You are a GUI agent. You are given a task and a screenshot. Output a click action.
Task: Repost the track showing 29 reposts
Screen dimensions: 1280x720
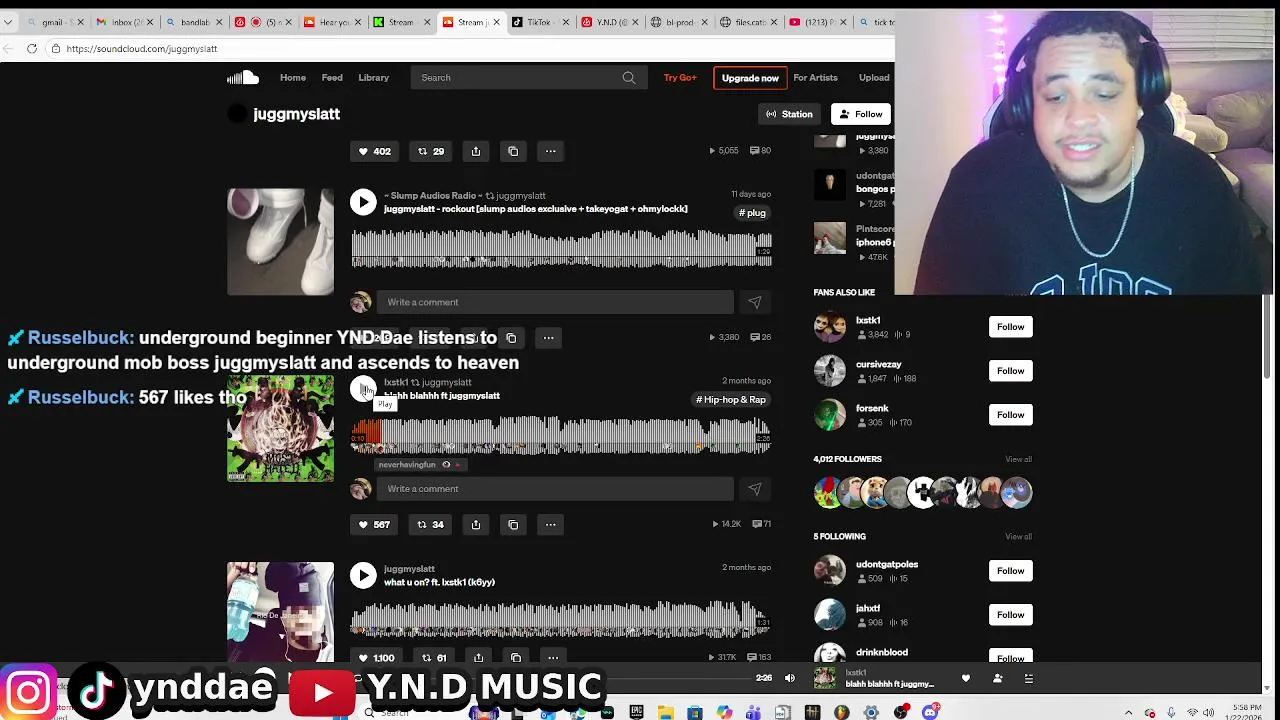click(431, 151)
